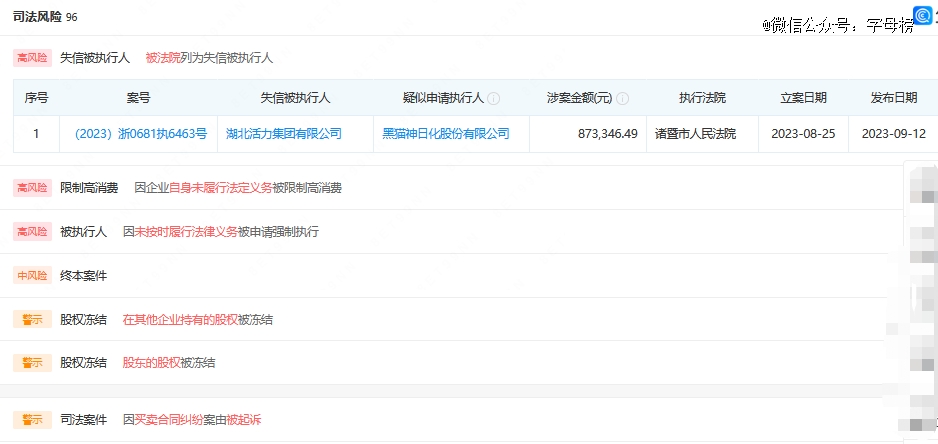Open 黑猫神日化股份有限公司 company link
This screenshot has width=938, height=444.
(446, 133)
